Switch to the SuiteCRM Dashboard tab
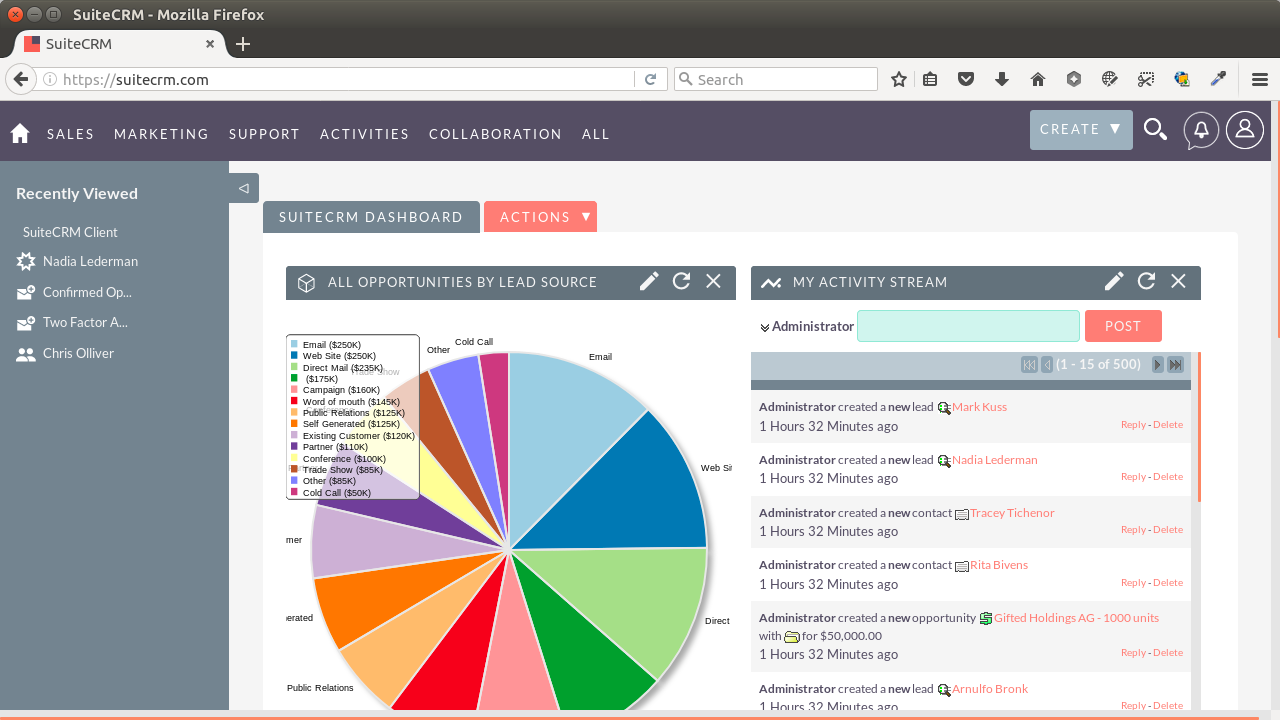 pyautogui.click(x=371, y=216)
